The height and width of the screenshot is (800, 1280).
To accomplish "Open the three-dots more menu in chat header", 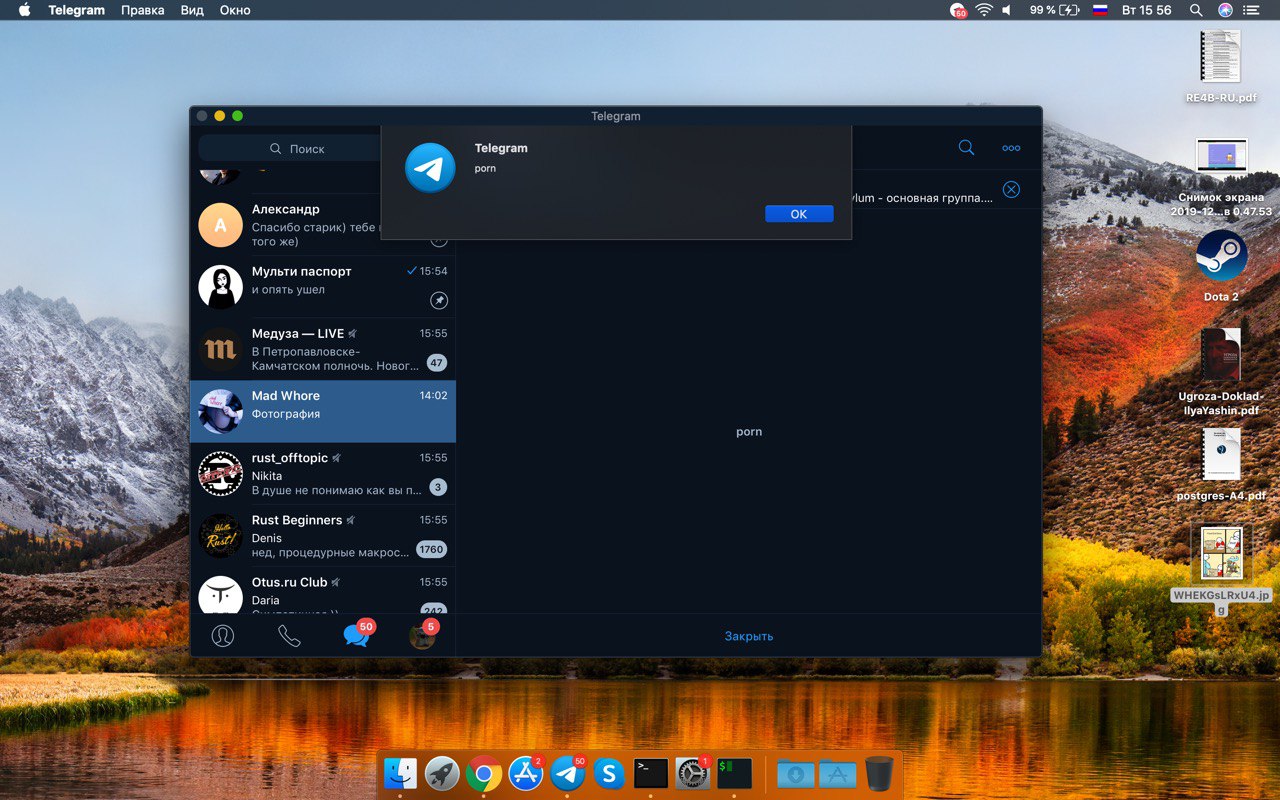I will (1011, 148).
